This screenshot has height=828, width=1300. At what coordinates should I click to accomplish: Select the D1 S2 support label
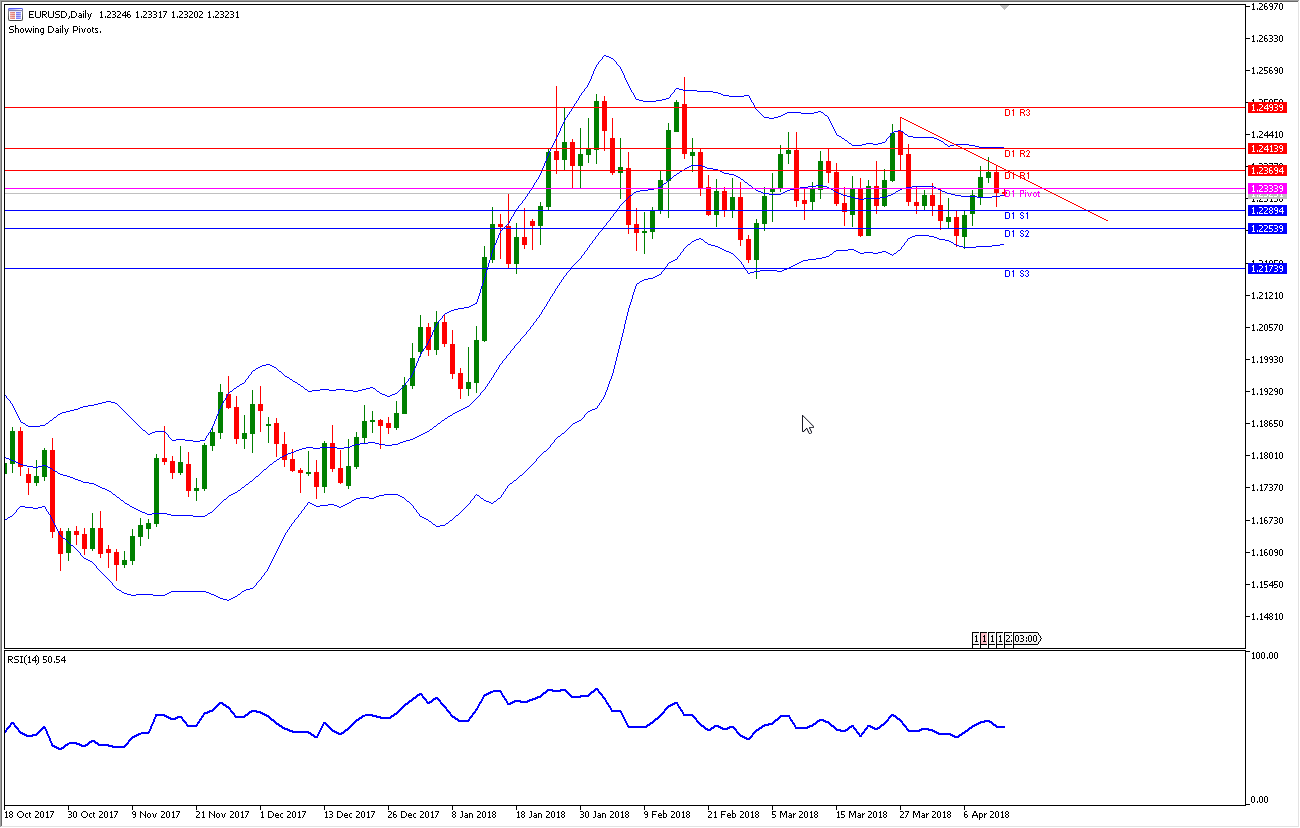[1017, 234]
